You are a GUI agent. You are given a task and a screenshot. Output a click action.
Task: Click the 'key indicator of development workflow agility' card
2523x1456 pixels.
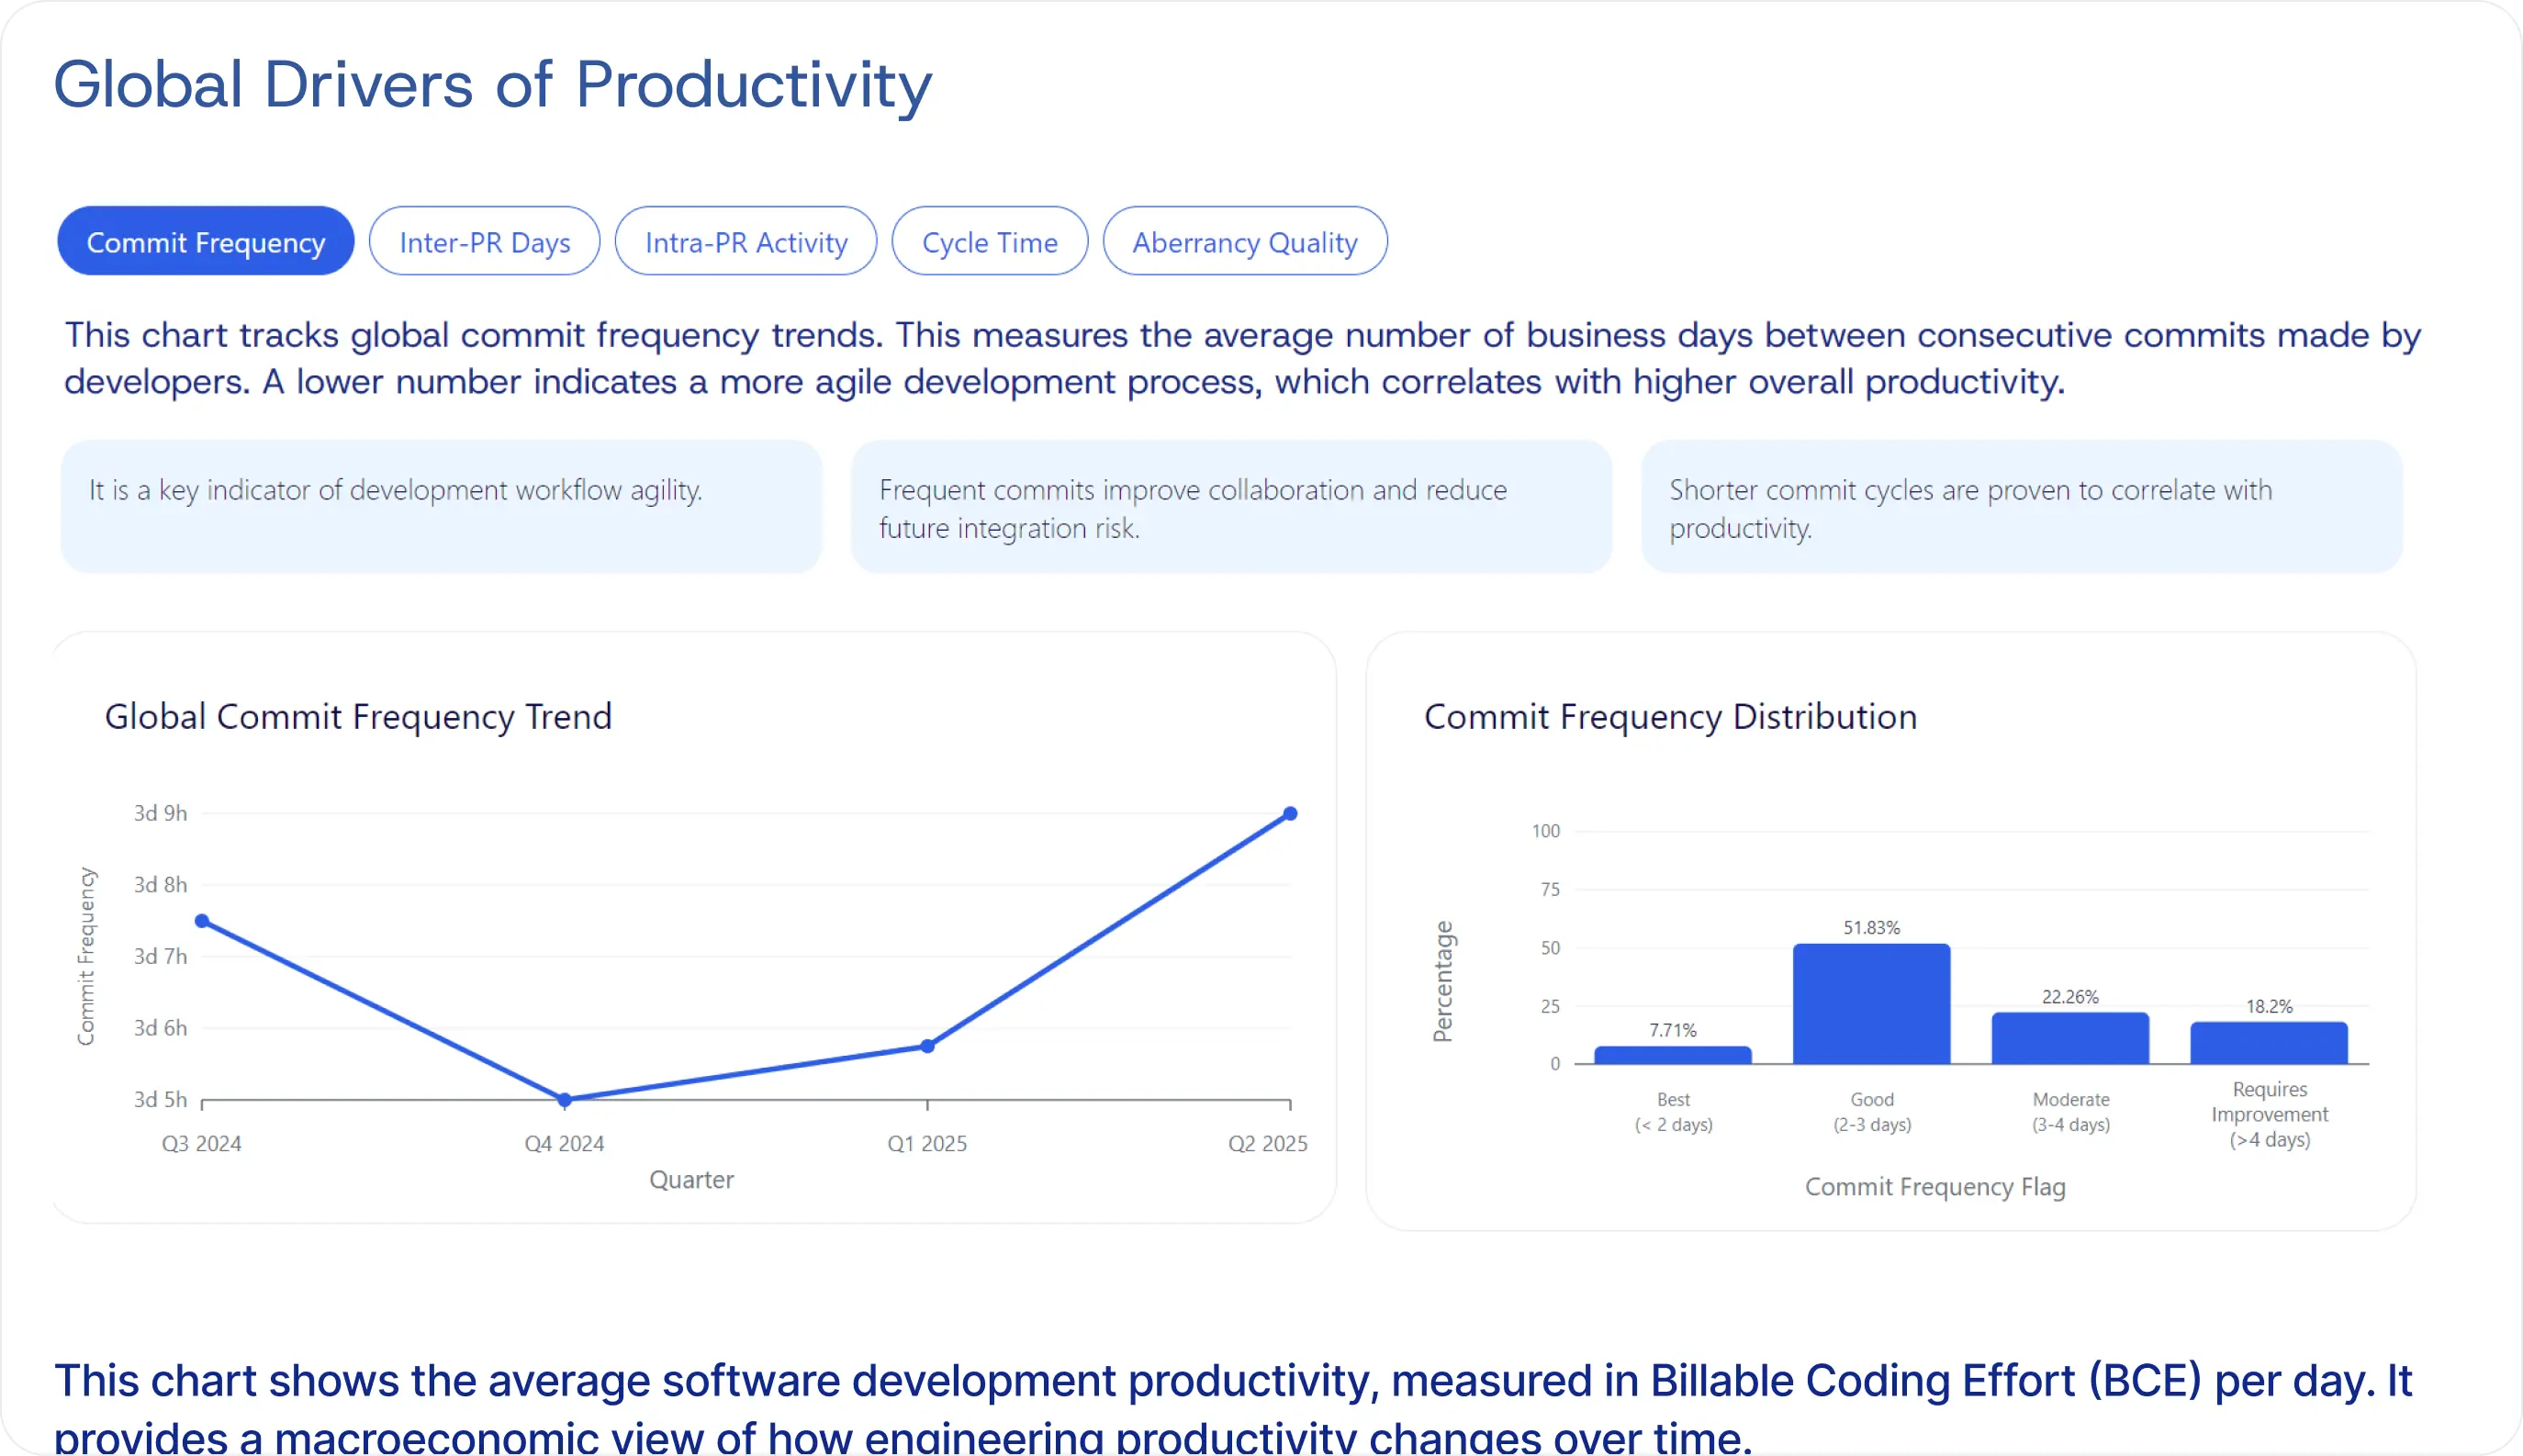tap(441, 507)
